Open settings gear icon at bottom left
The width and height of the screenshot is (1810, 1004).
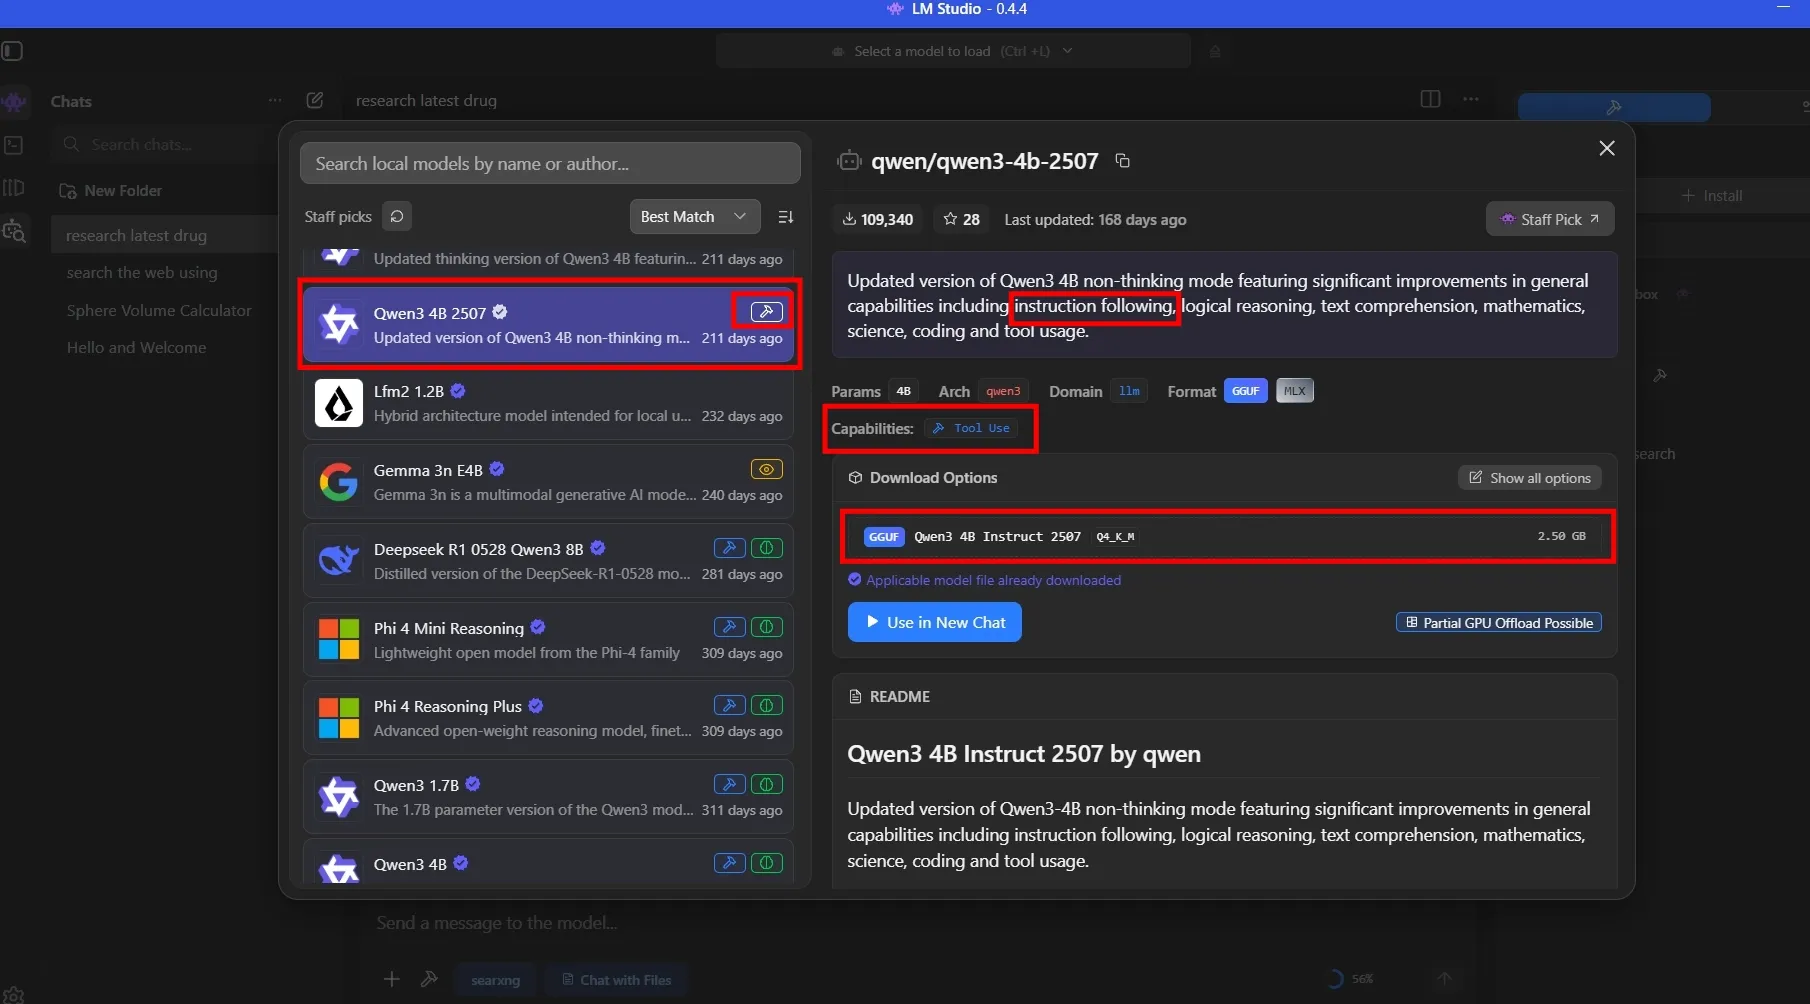(13, 994)
